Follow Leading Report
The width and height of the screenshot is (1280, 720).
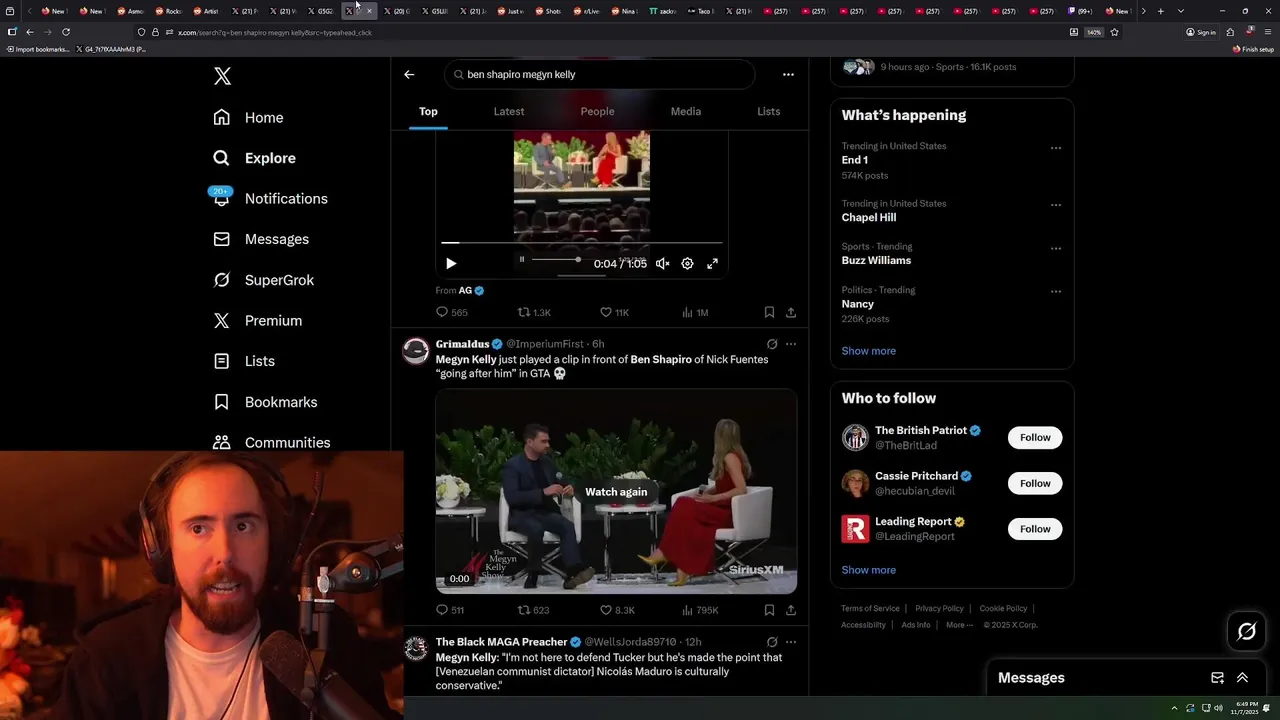point(1035,529)
